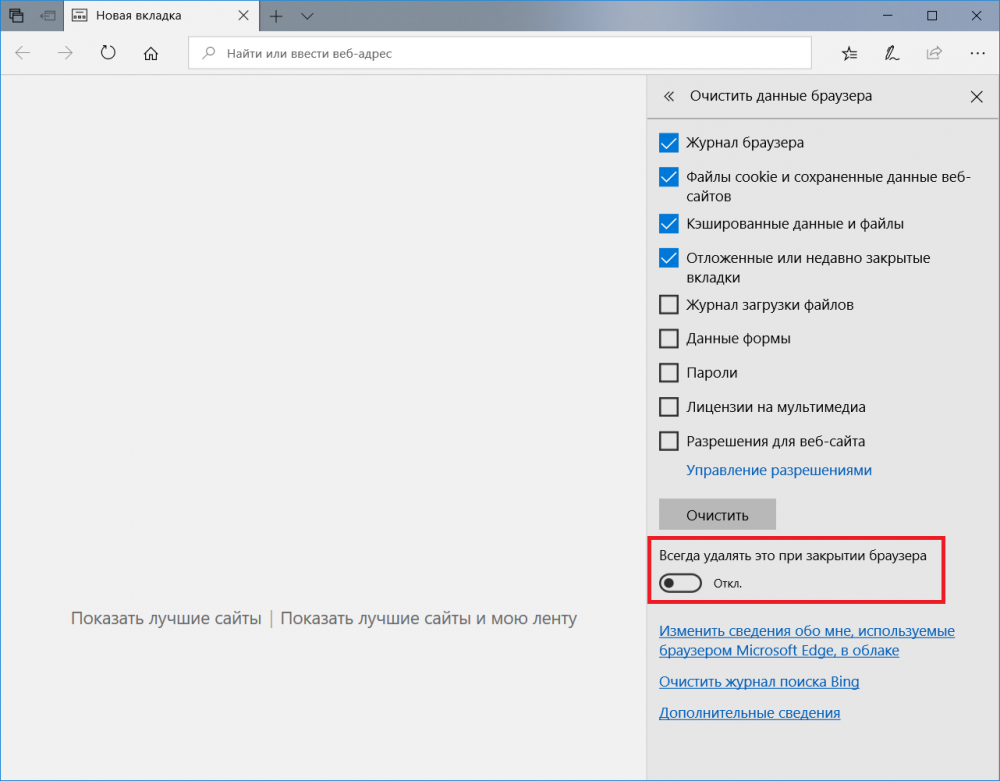Click the set tabs aside icon

pos(48,15)
